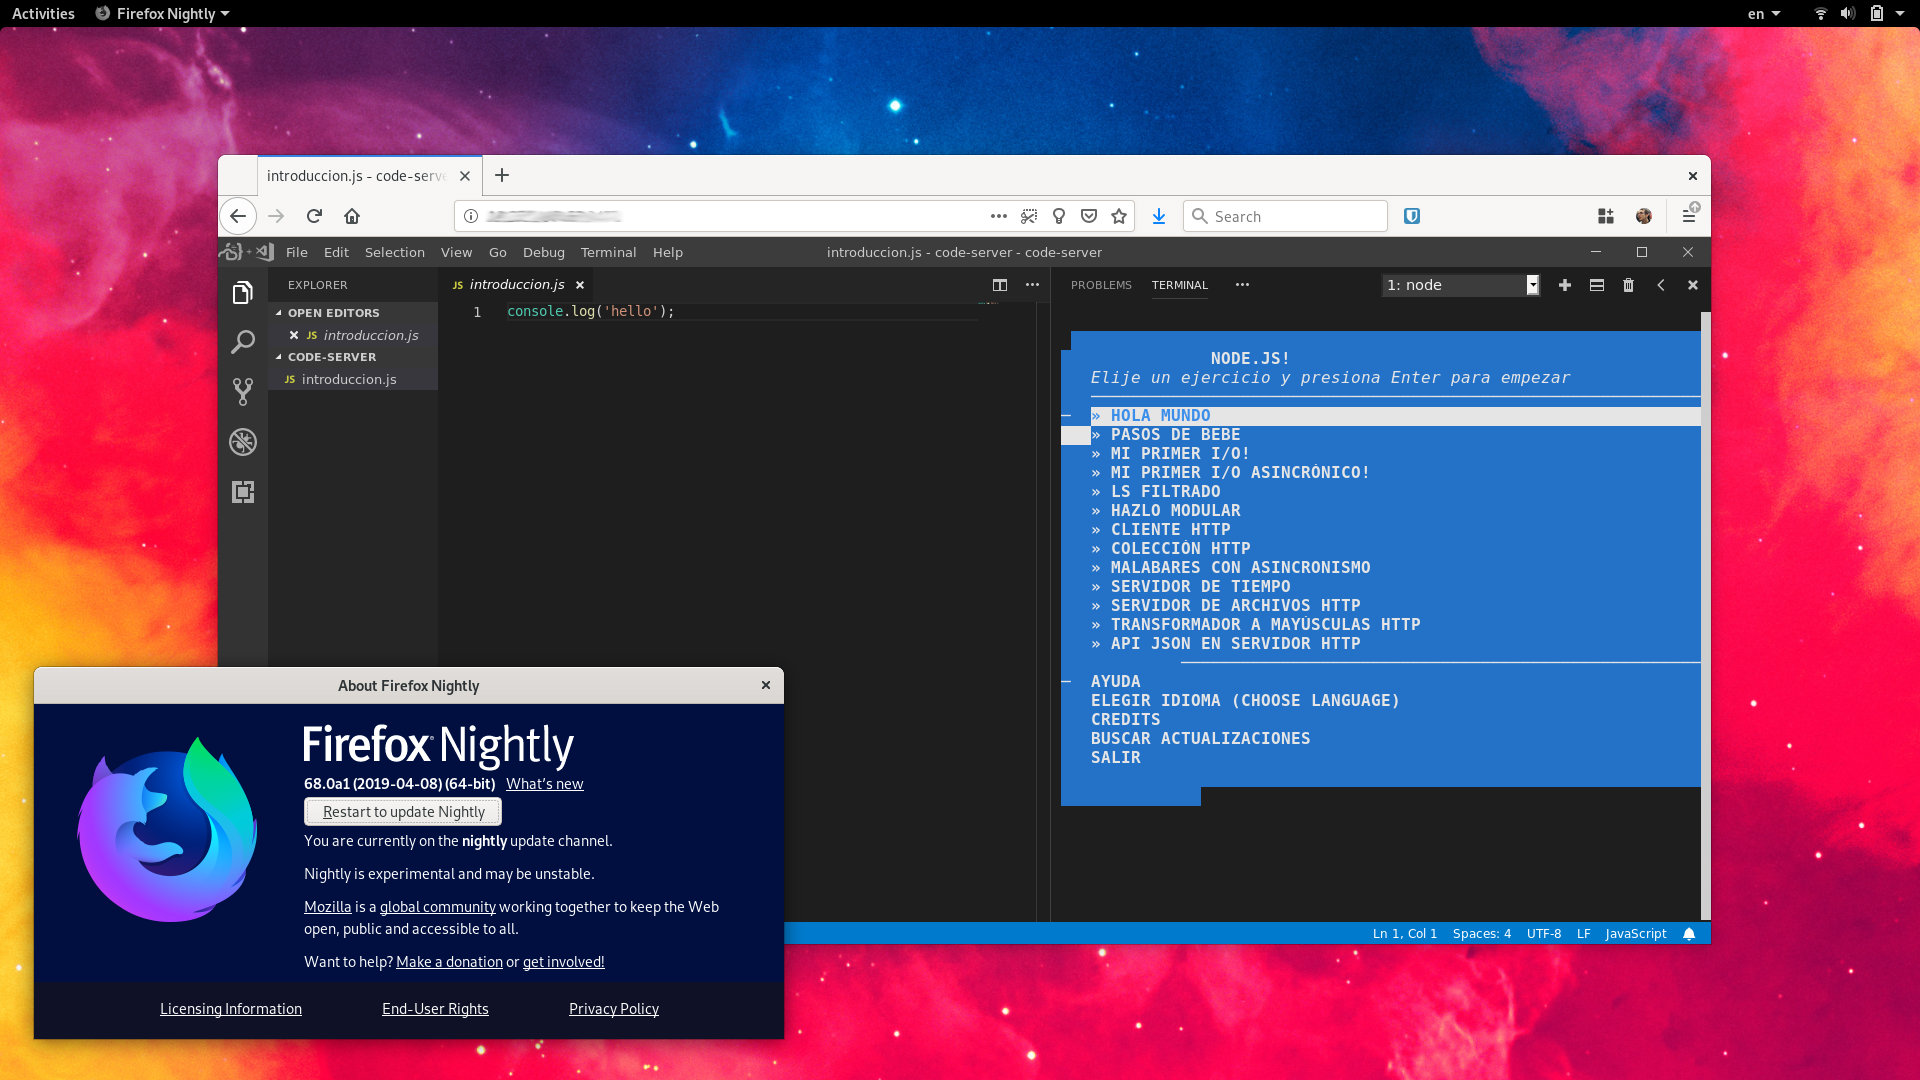Open page actions three-dot menu

[x=998, y=216]
